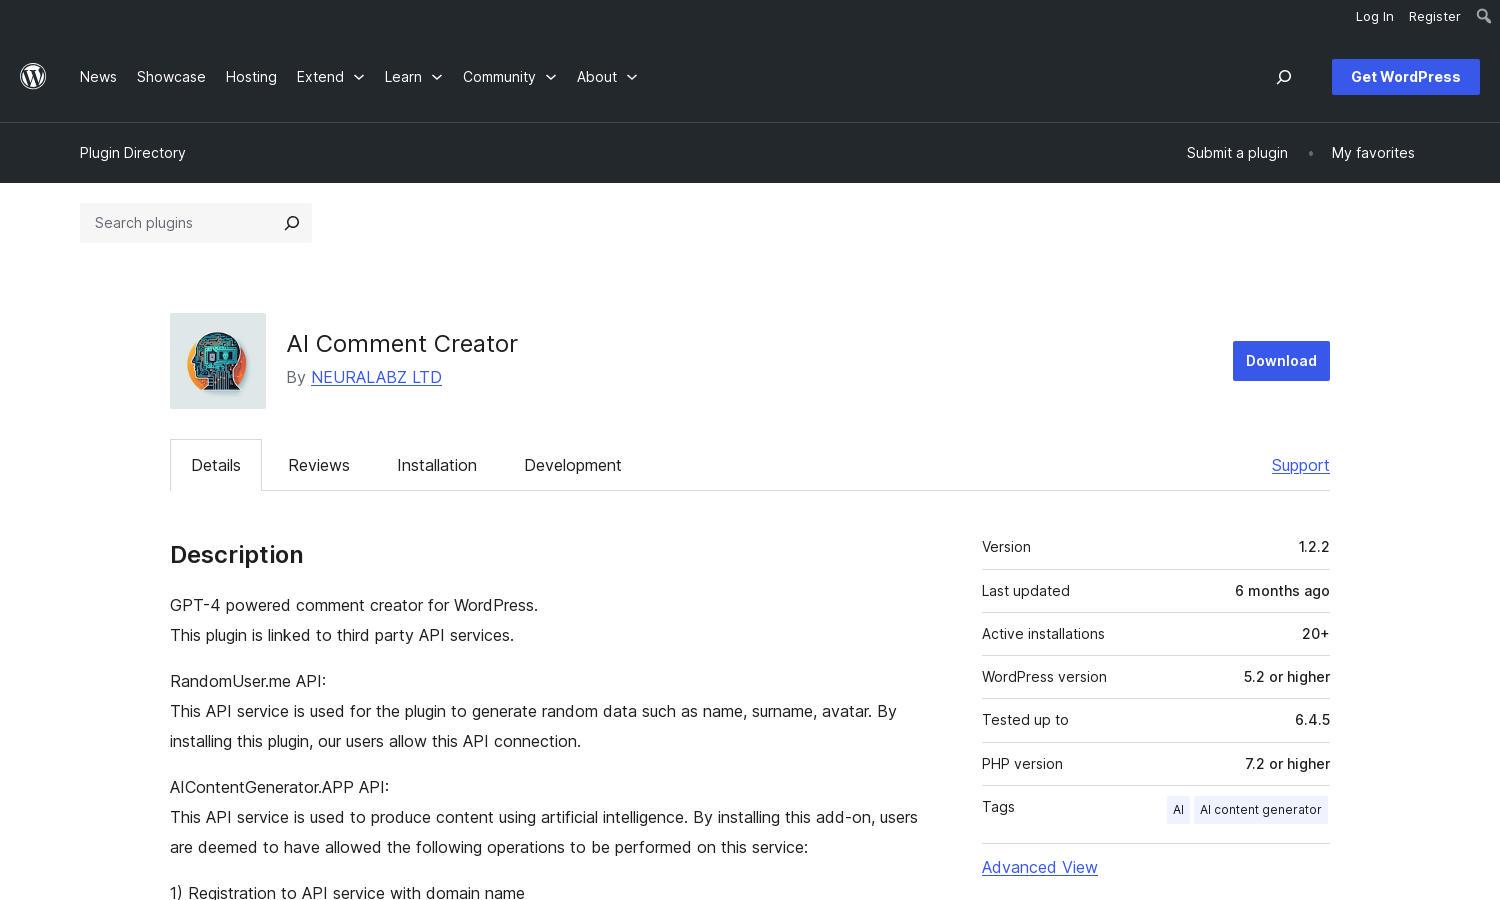Click the AI content generator tag
This screenshot has width=1500, height=900.
(x=1260, y=810)
